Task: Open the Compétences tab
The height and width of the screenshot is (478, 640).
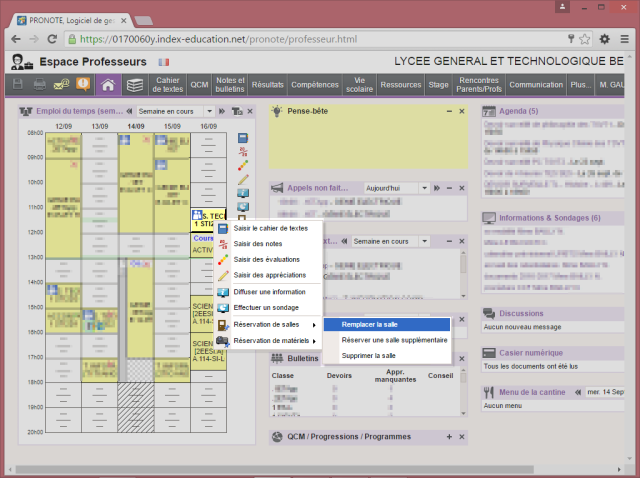Action: point(315,86)
